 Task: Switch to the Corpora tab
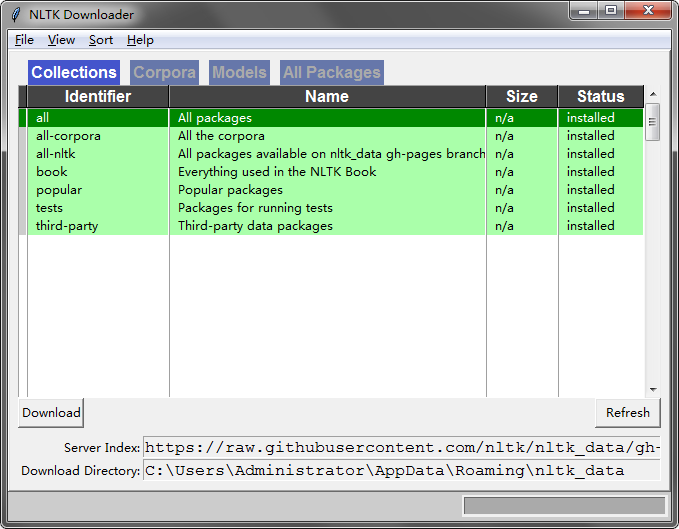click(x=165, y=72)
